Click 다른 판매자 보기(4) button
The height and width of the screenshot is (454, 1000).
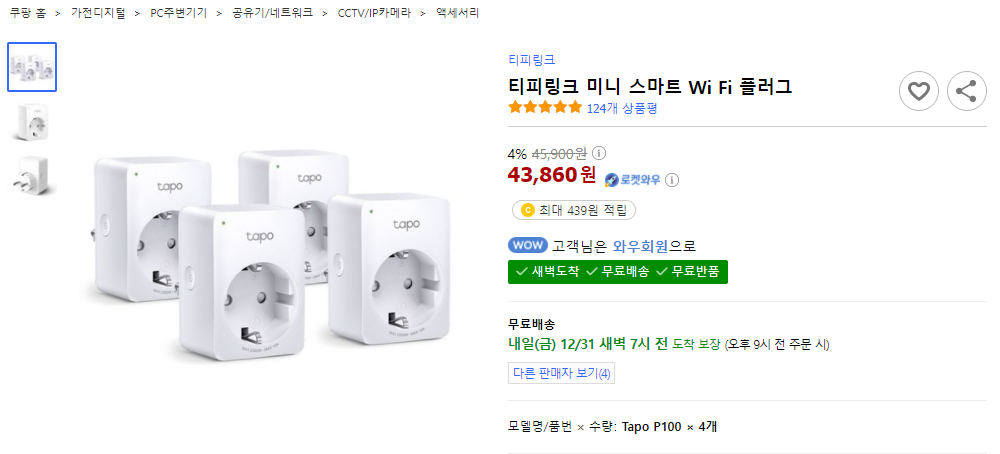click(561, 373)
